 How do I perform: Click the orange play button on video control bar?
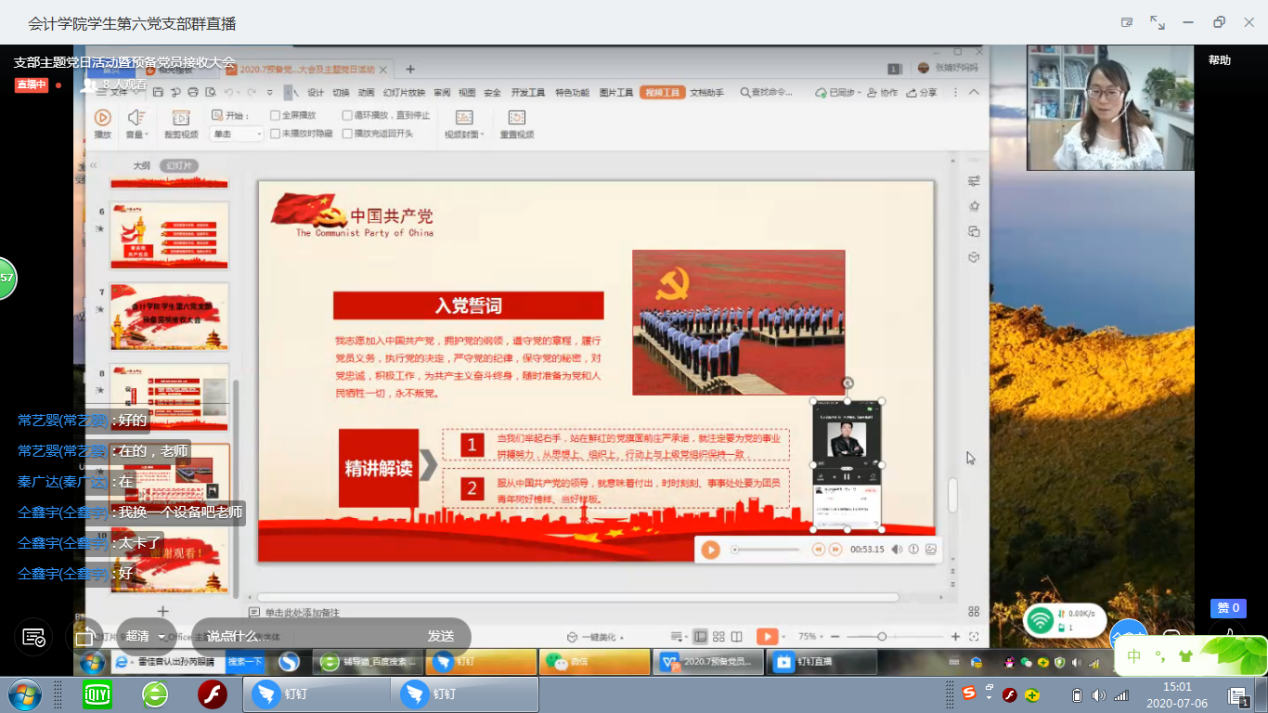pos(710,549)
